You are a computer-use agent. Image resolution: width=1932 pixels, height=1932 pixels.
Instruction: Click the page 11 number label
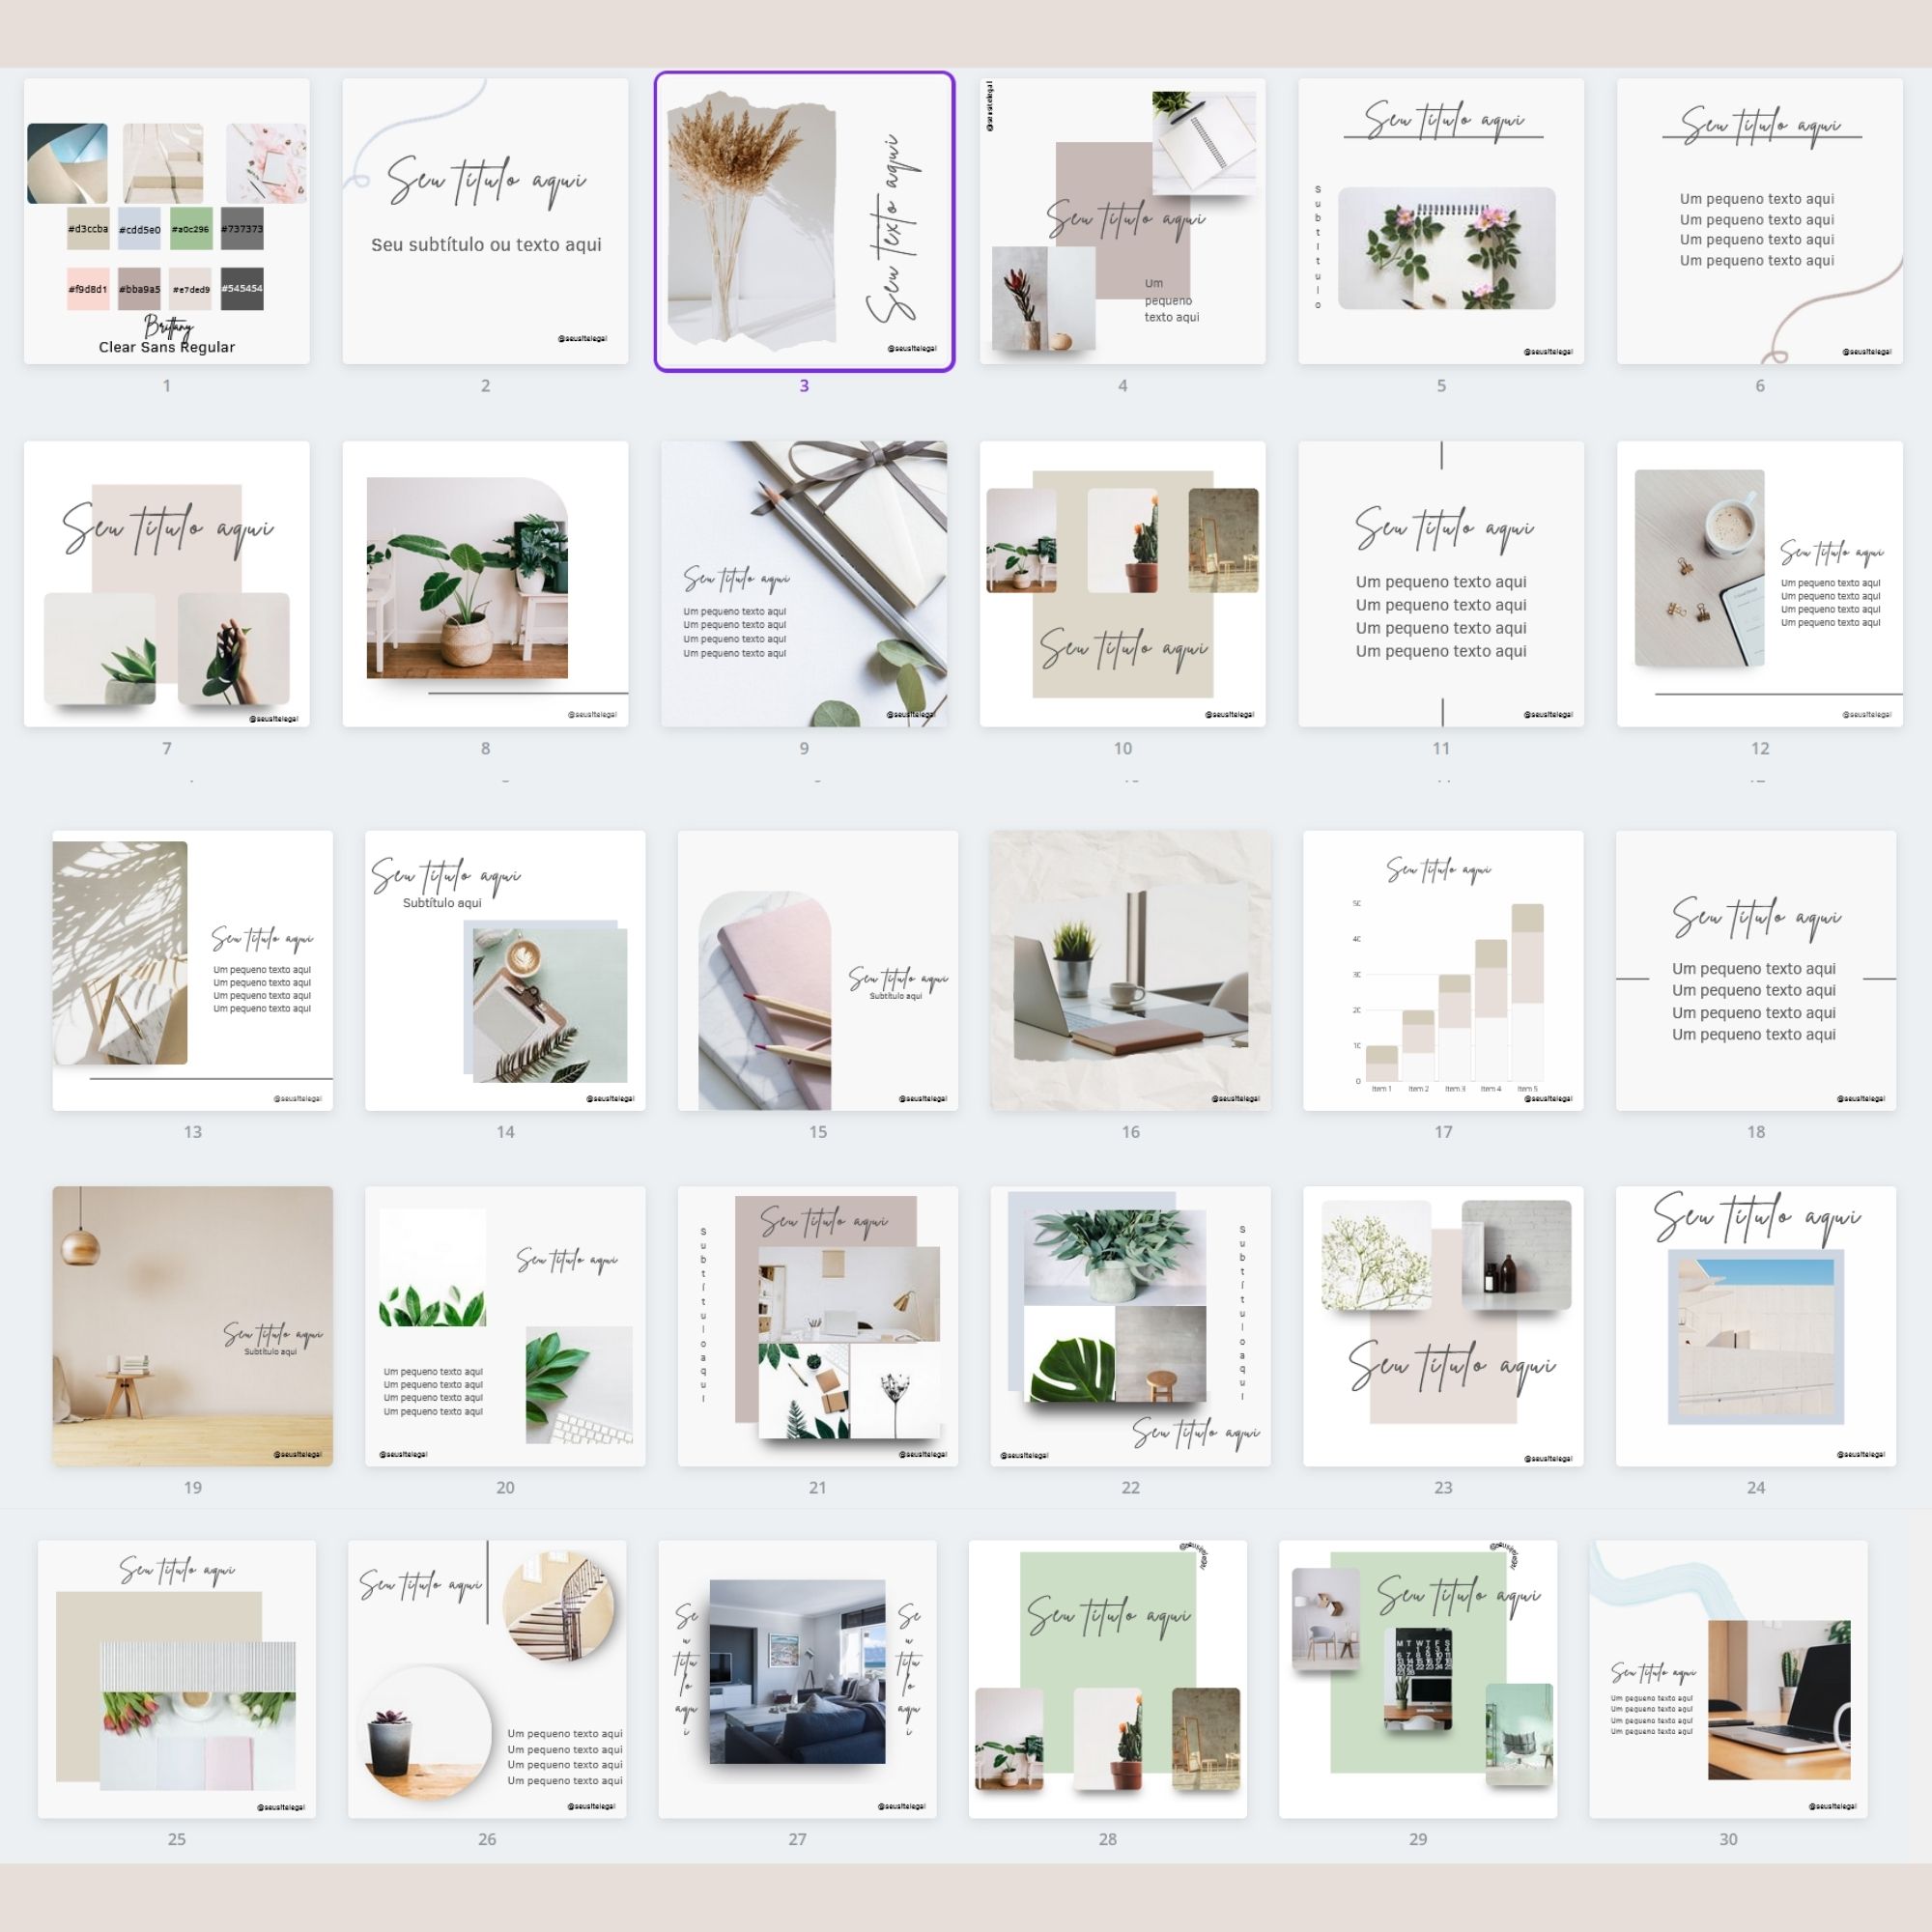(x=1442, y=747)
